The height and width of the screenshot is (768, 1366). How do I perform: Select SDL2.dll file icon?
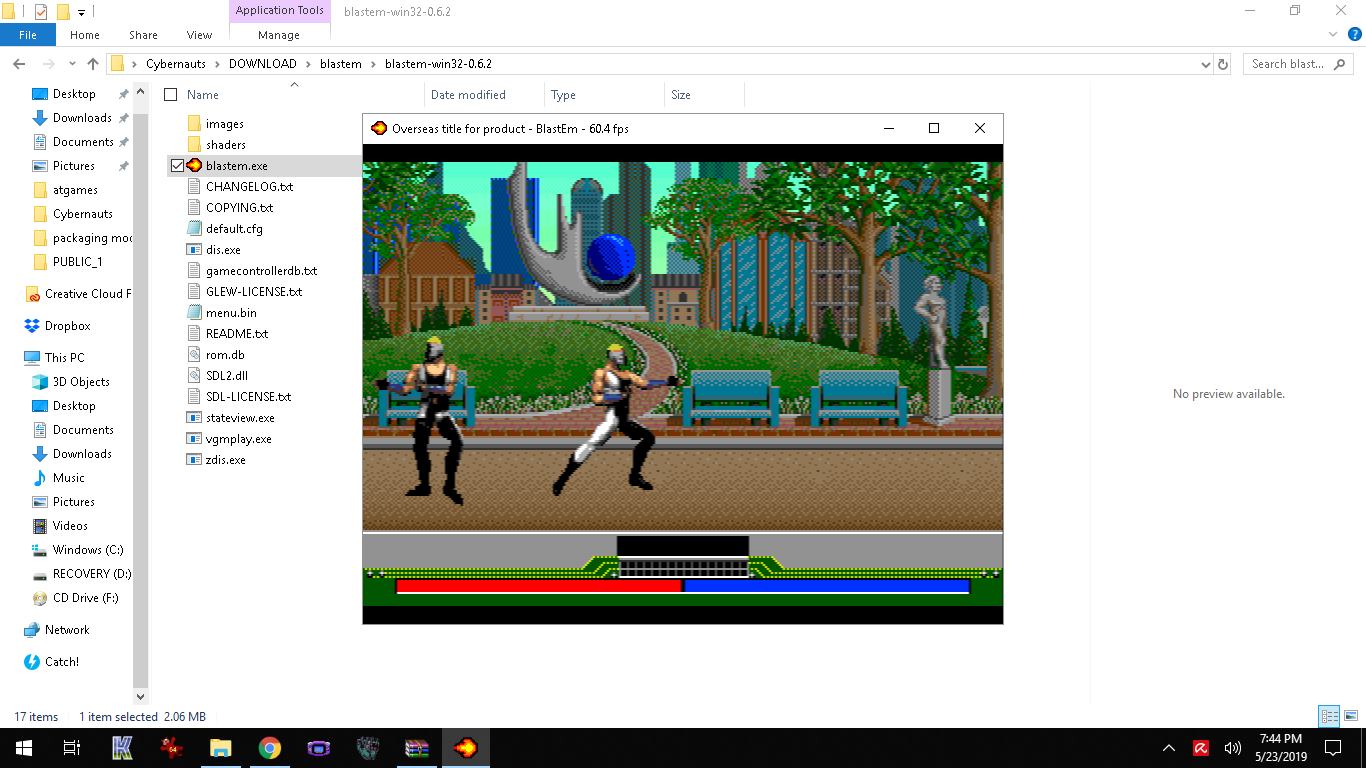point(194,376)
